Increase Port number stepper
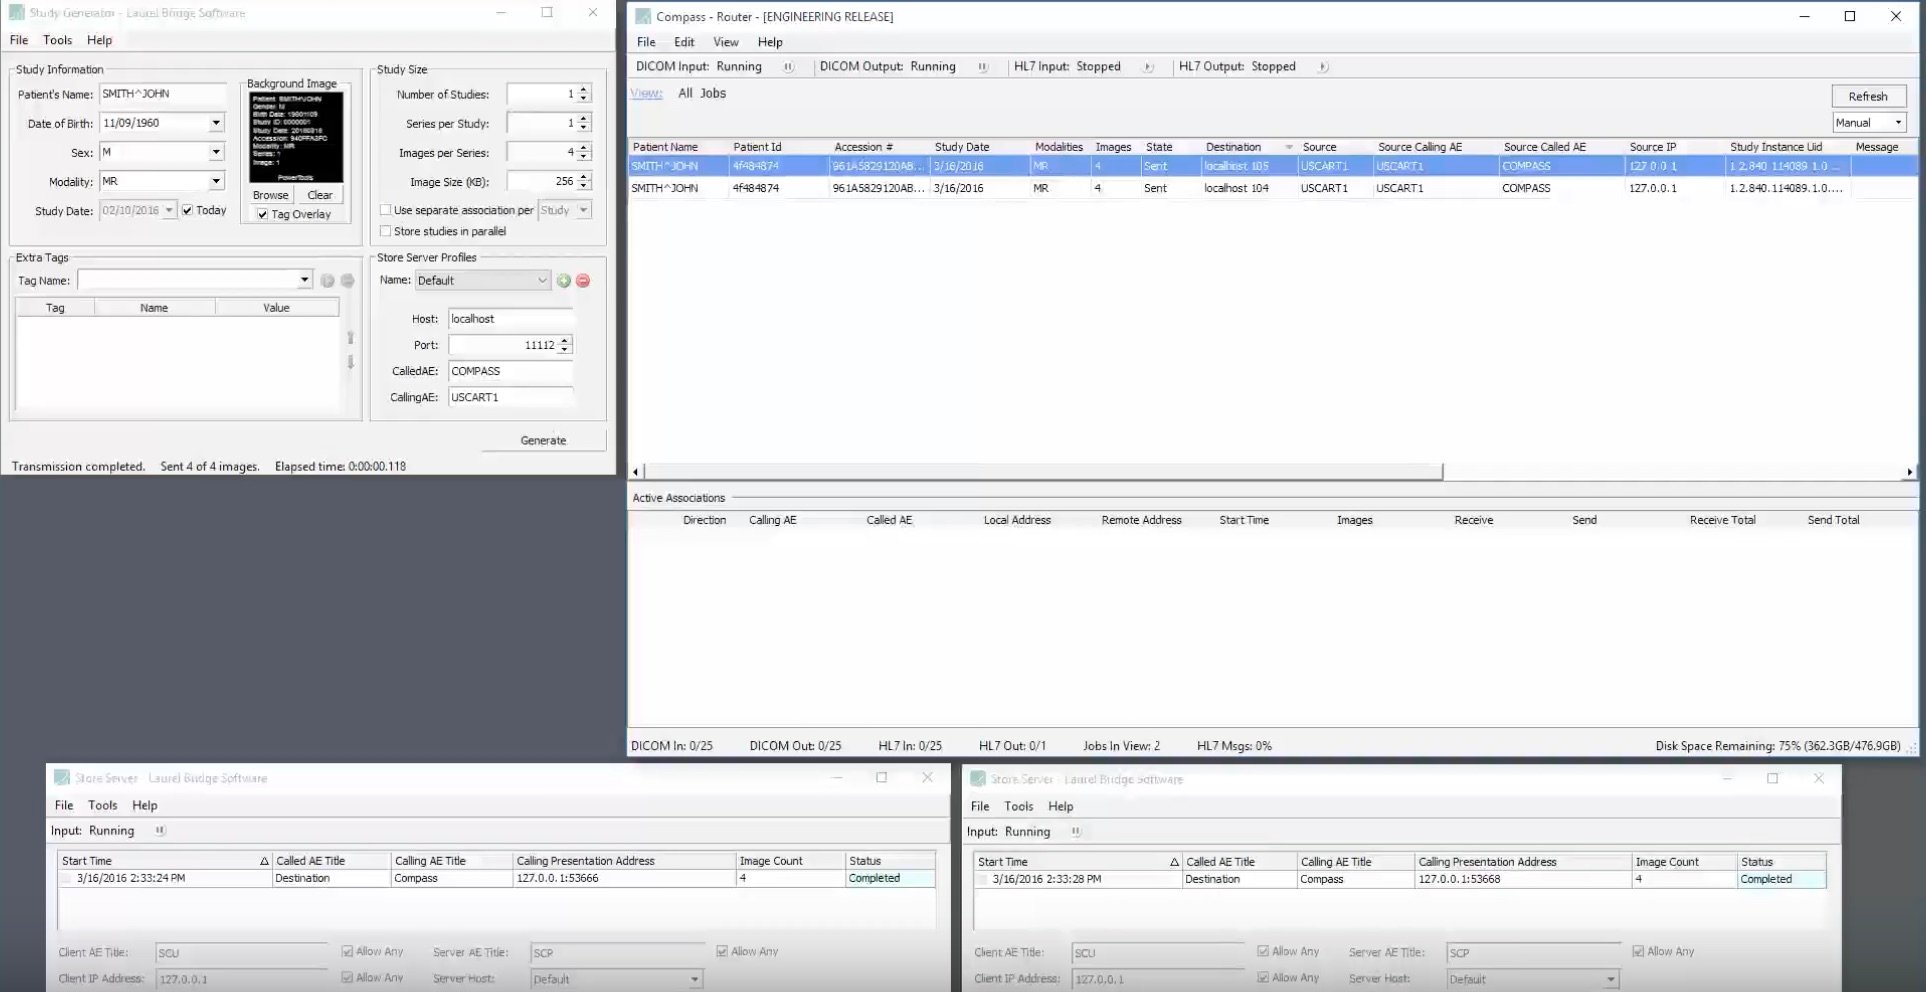 point(565,340)
